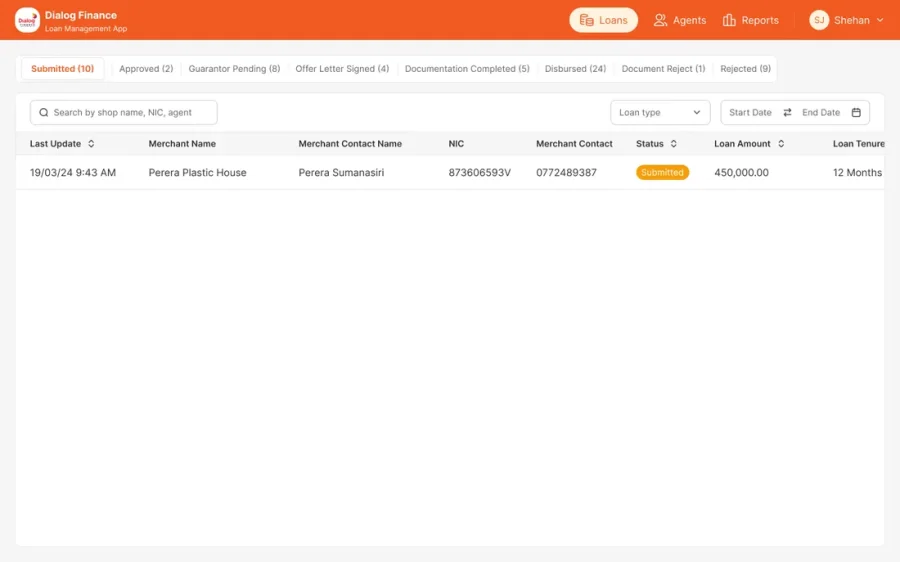This screenshot has height=562, width=900.
Task: Click the NIC column header
Action: [x=456, y=144]
